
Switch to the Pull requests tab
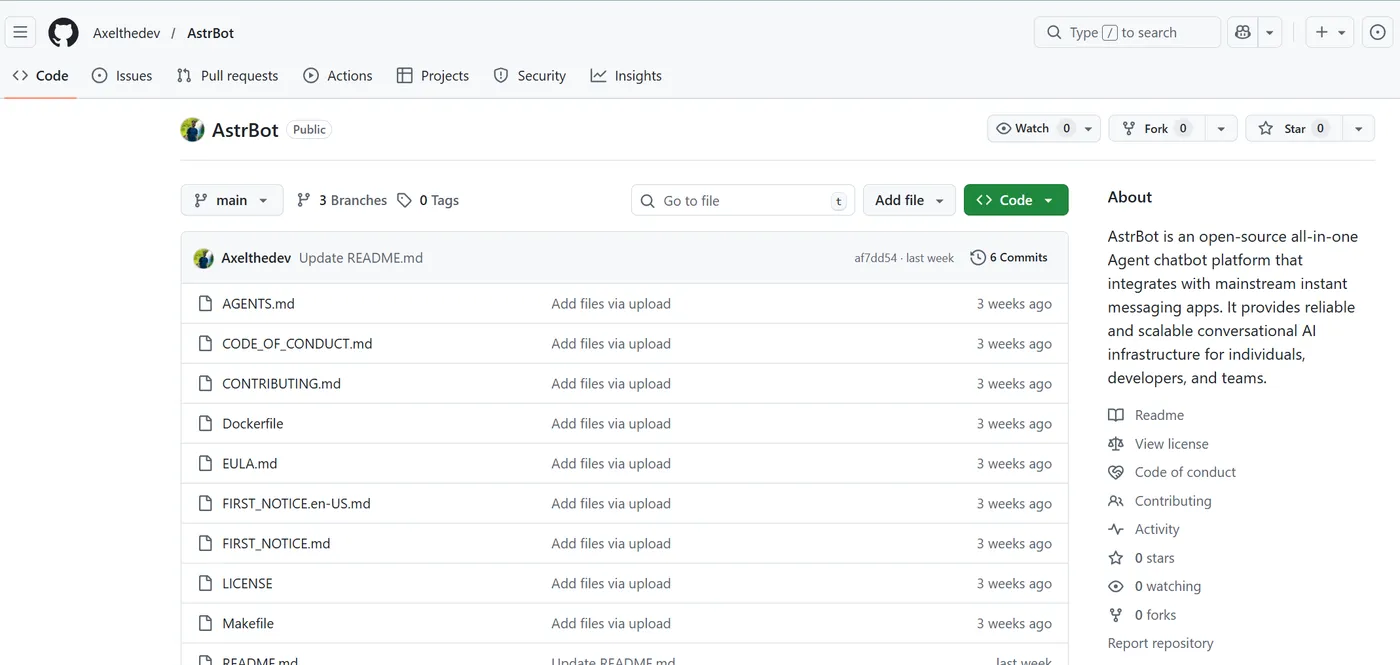point(227,76)
